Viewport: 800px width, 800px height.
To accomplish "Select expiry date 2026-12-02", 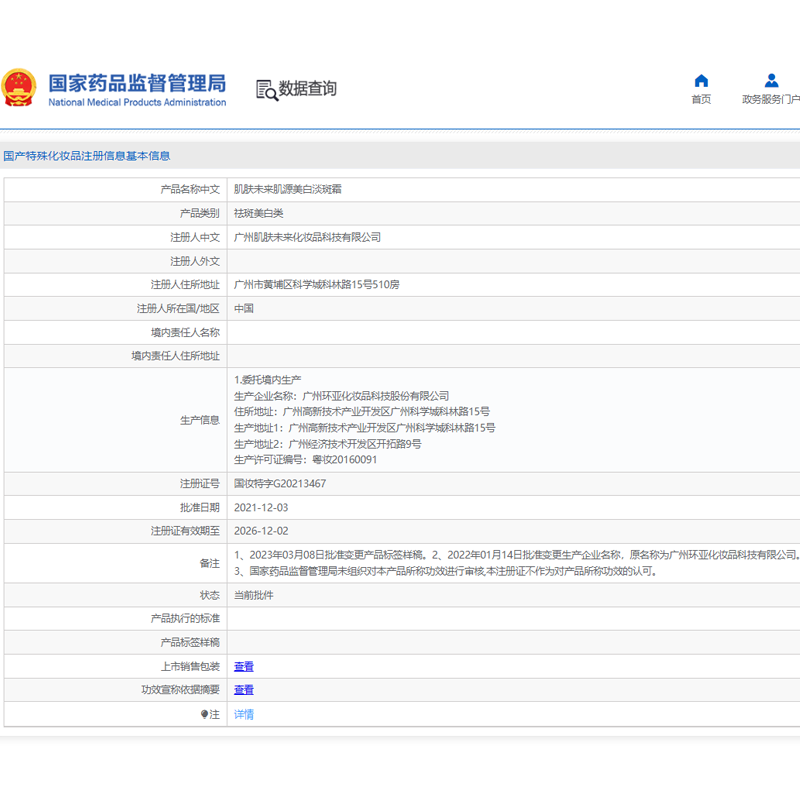I will click(x=261, y=531).
